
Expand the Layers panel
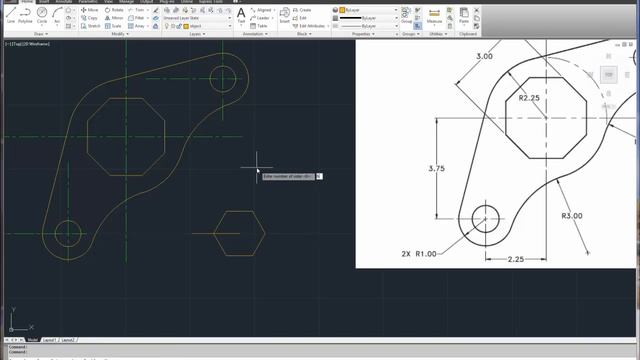click(x=197, y=34)
